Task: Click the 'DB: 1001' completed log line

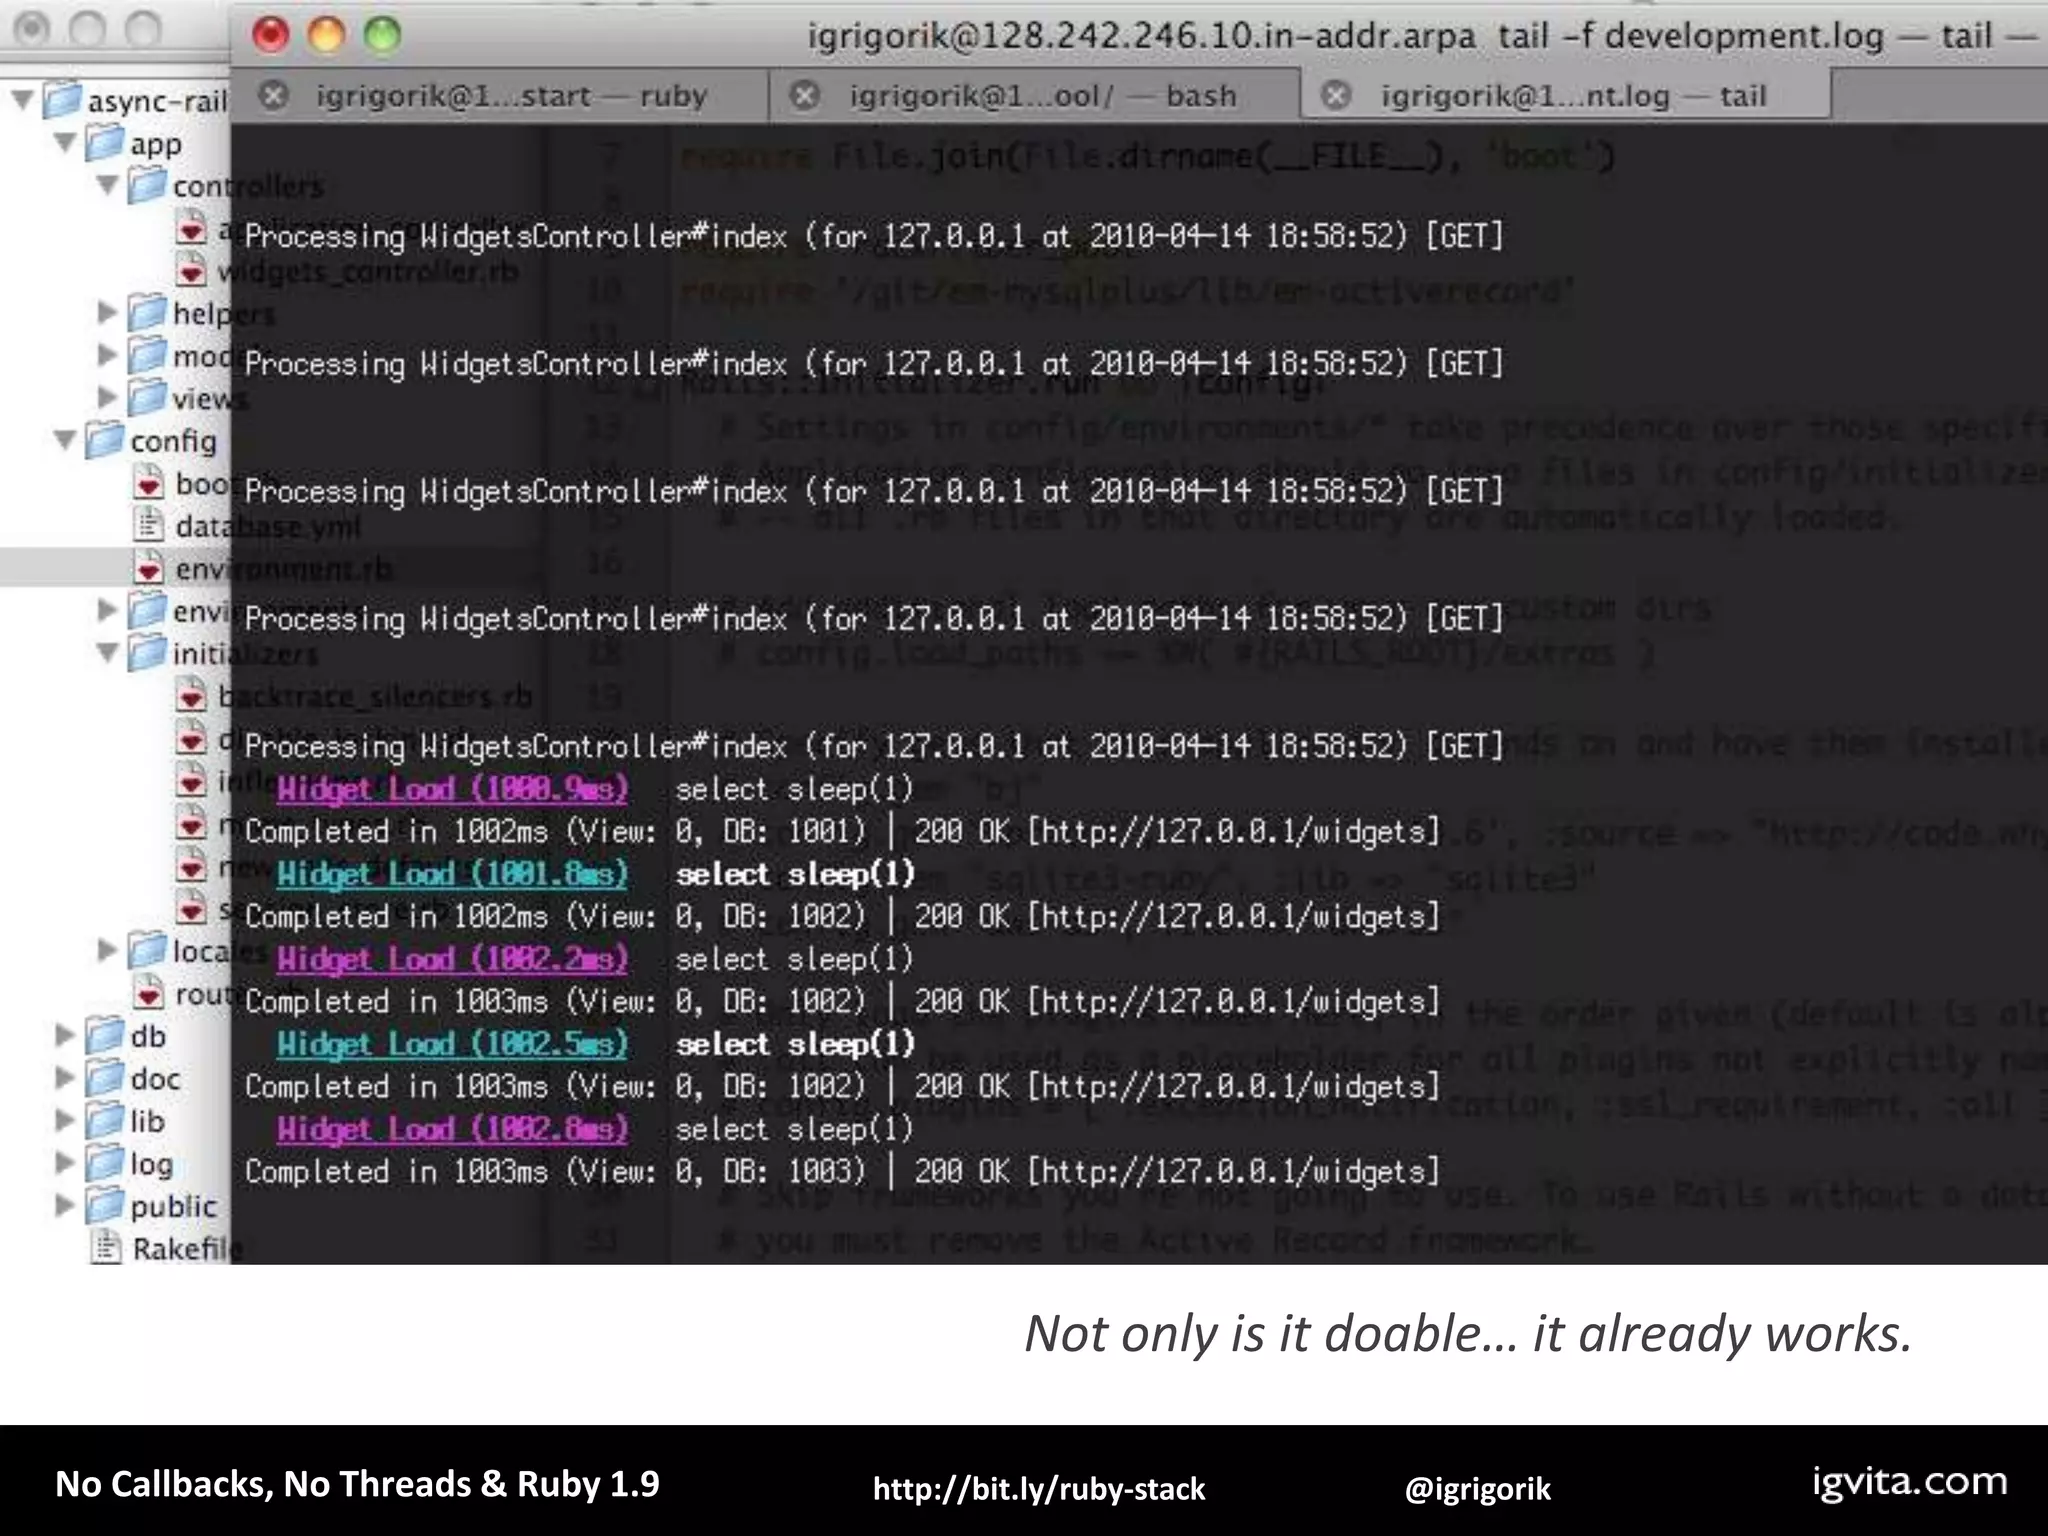Action: pos(842,832)
